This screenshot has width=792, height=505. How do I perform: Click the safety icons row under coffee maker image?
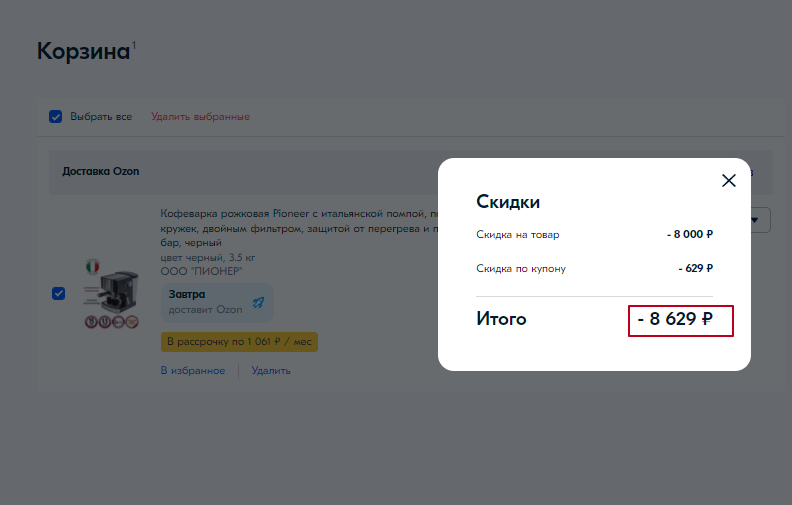tap(112, 323)
